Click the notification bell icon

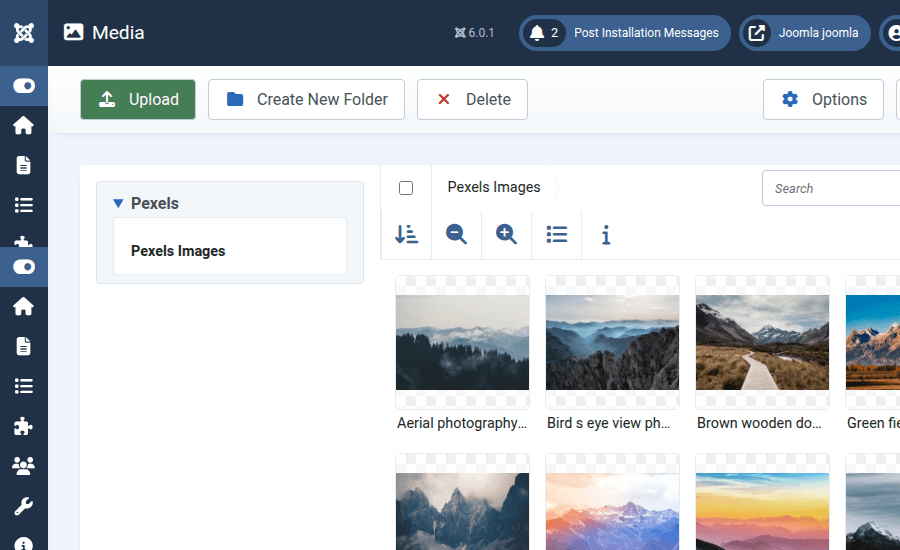point(537,33)
